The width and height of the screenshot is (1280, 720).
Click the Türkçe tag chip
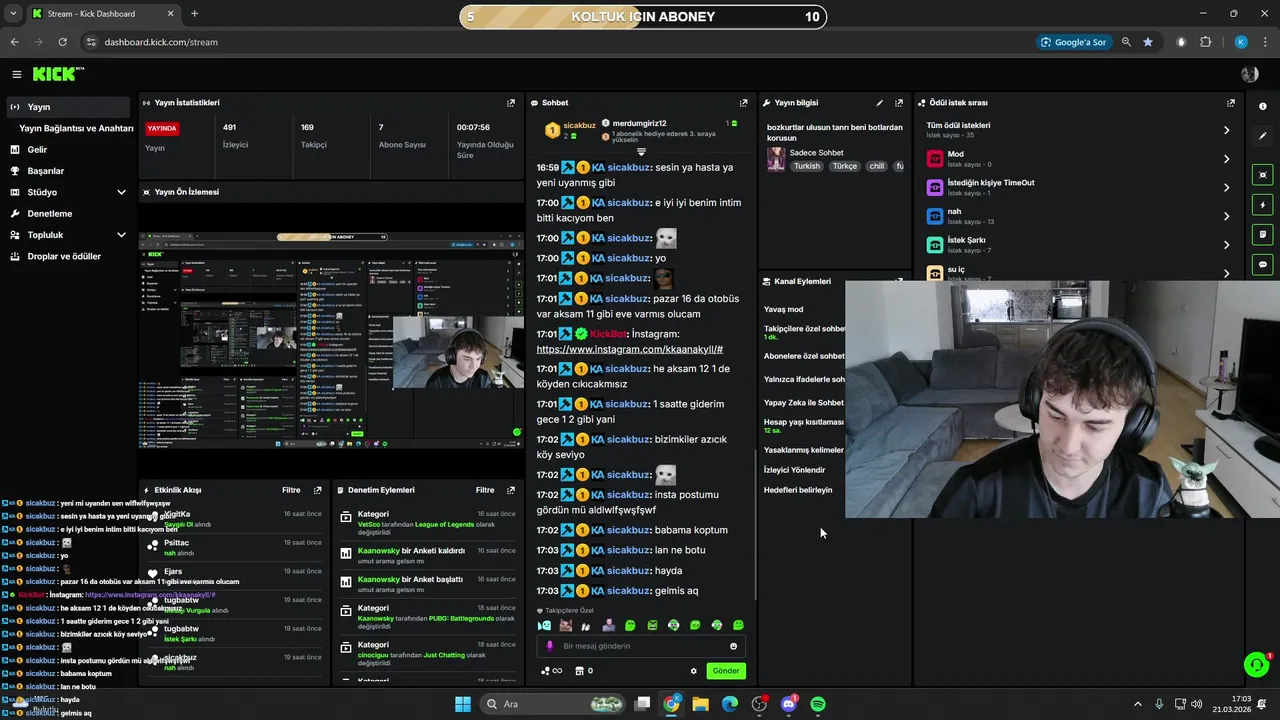tap(845, 166)
